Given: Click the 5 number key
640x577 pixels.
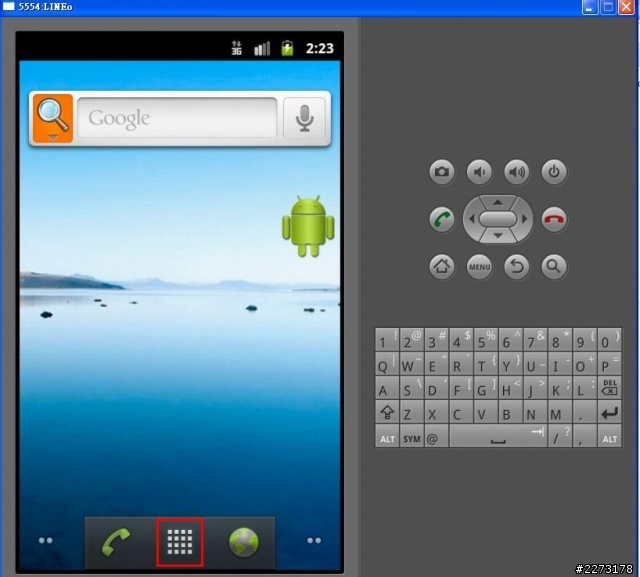Looking at the screenshot, I should tap(486, 340).
